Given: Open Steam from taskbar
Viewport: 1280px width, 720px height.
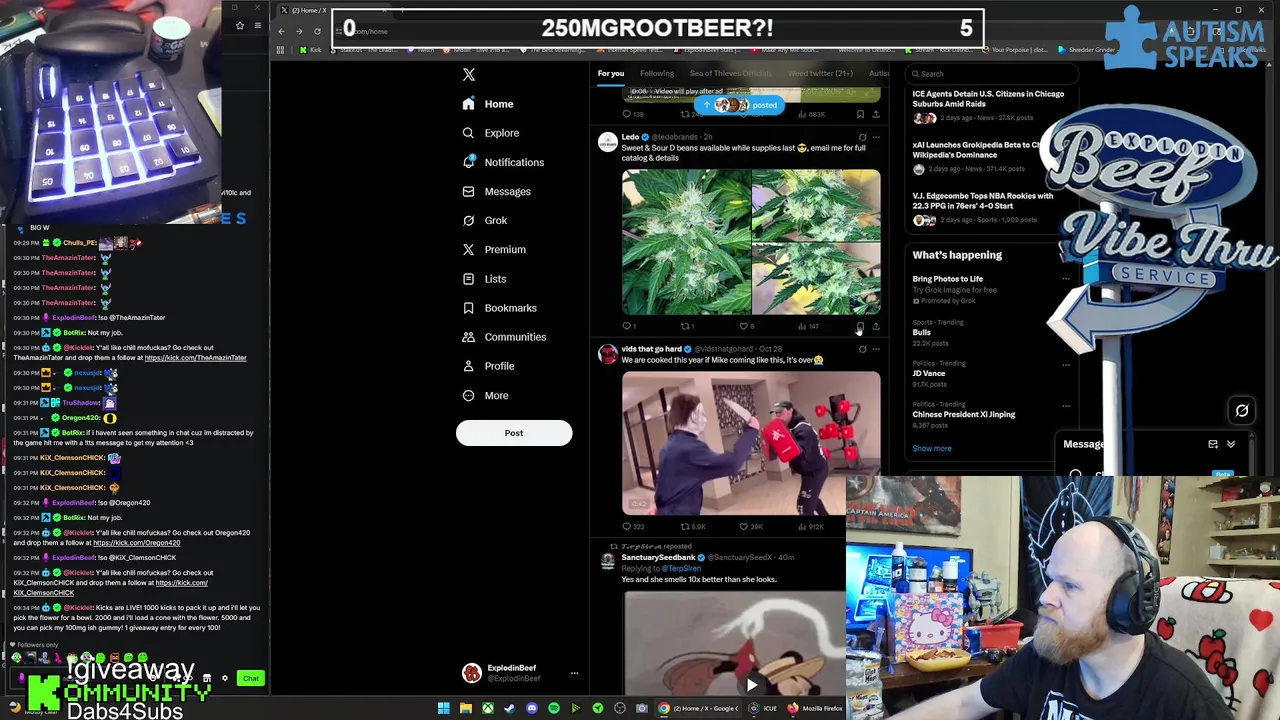Looking at the screenshot, I should click(509, 709).
